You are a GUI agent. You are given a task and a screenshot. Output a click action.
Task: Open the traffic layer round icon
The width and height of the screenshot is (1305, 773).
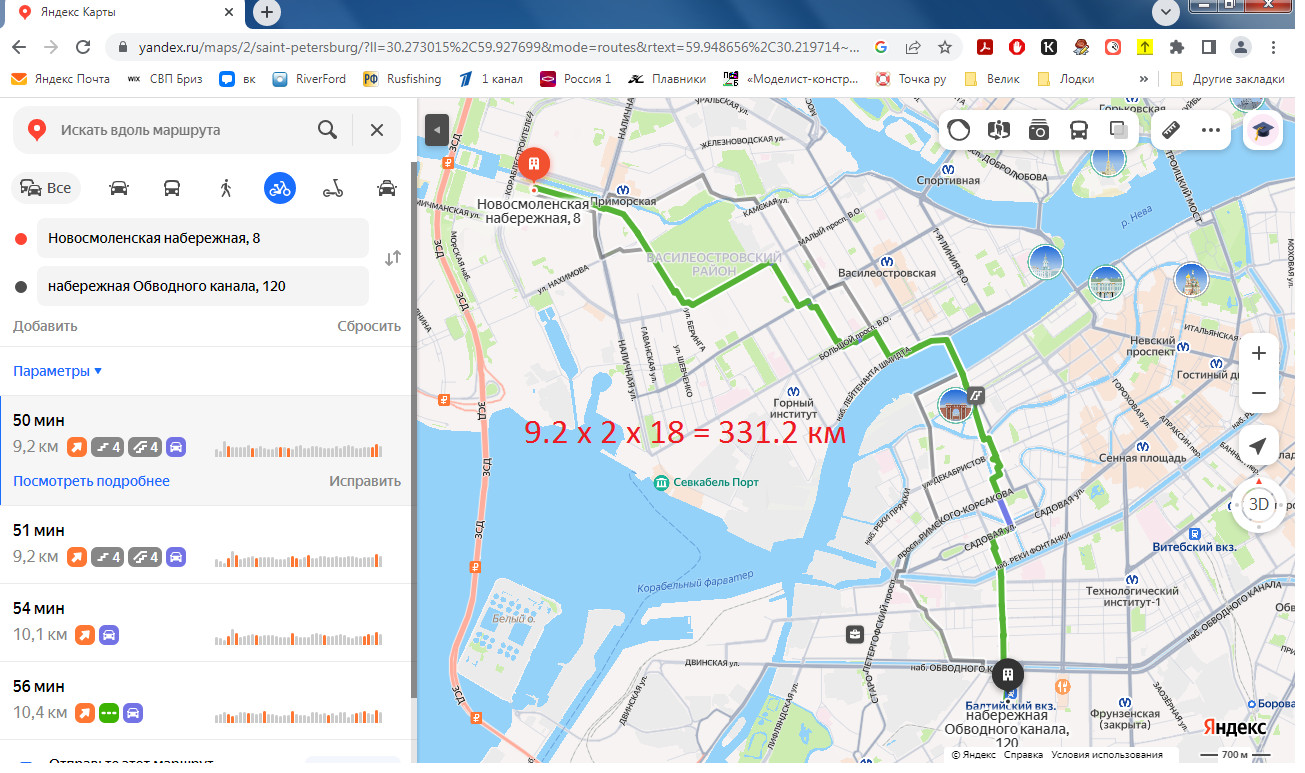tap(959, 130)
